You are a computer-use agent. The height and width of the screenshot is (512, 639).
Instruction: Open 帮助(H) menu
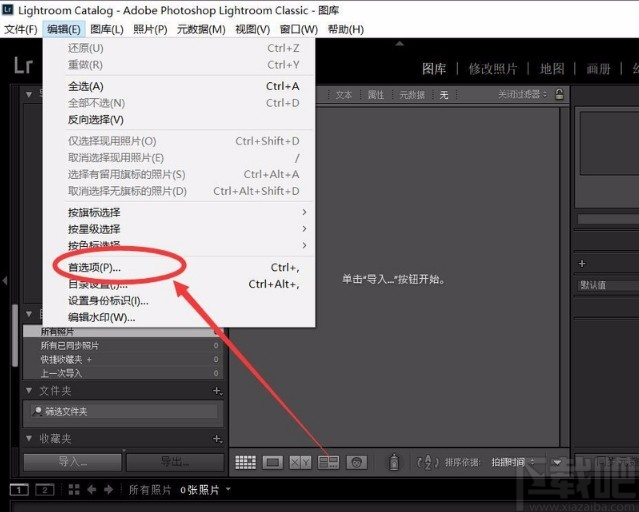(x=346, y=29)
